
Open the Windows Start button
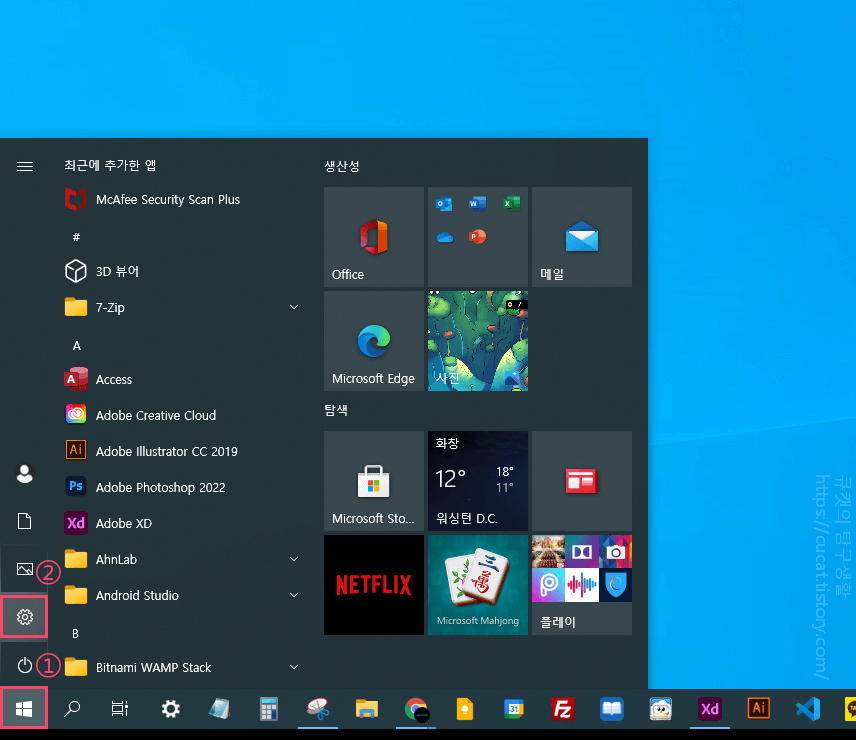(x=24, y=708)
